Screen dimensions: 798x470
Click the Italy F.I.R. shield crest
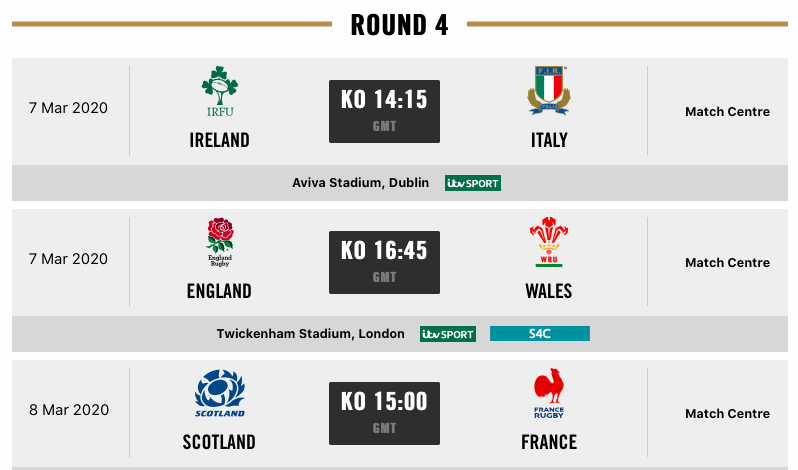pos(549,91)
